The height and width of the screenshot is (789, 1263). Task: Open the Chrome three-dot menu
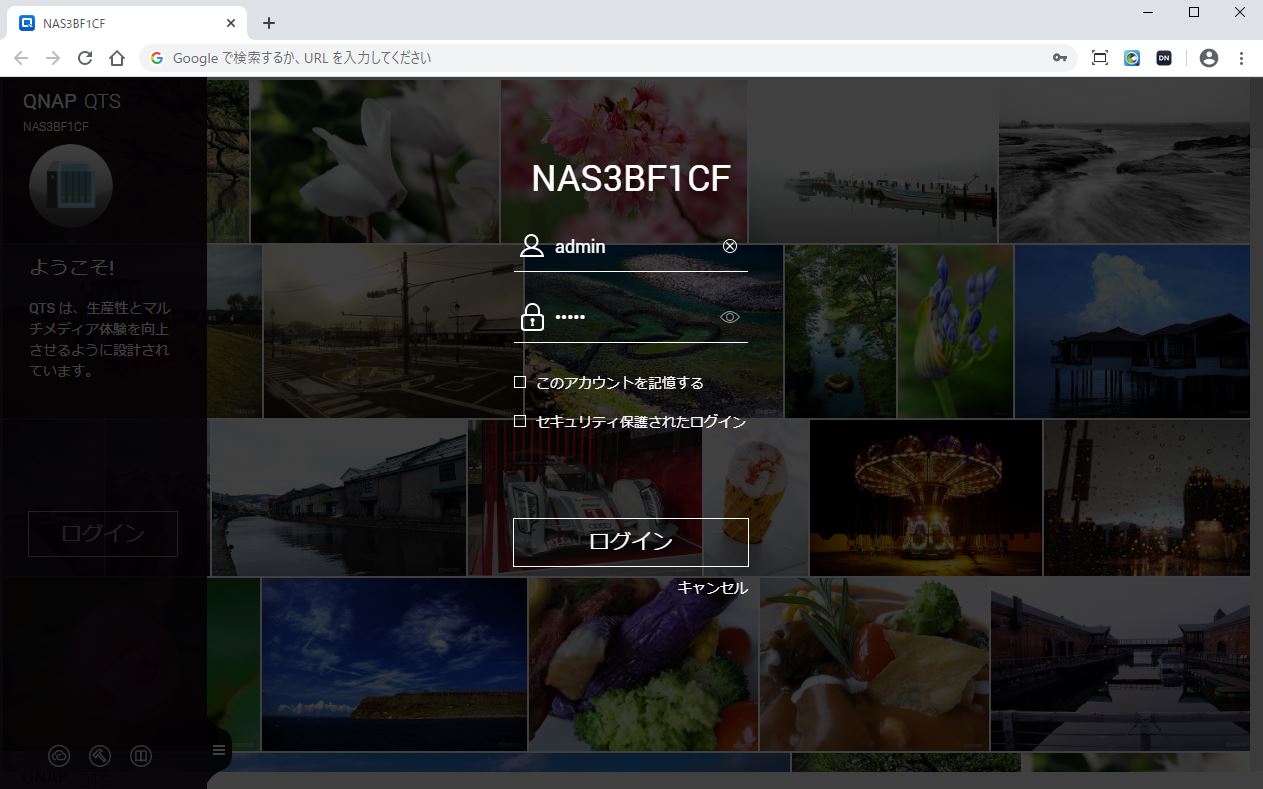pos(1242,58)
